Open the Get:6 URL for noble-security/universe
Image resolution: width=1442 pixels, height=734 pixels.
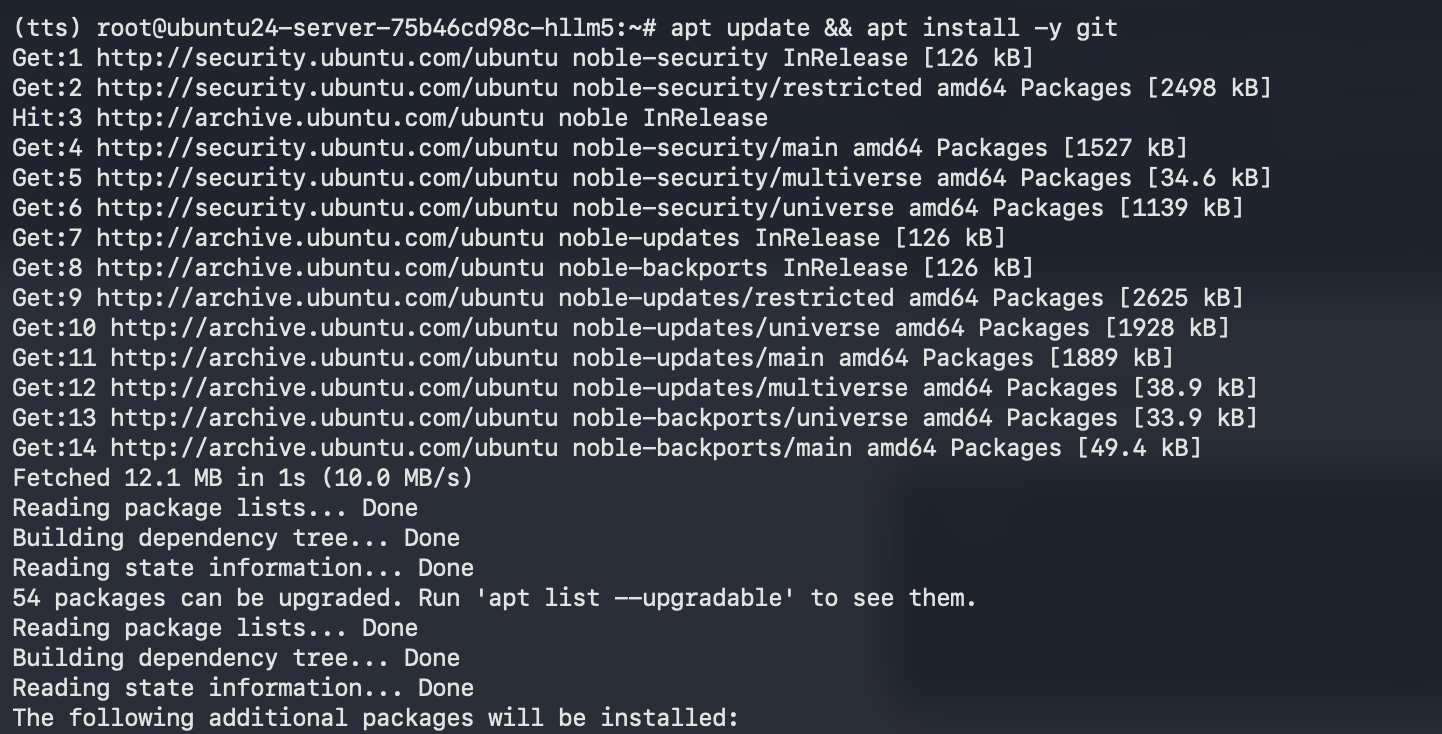pyautogui.click(x=326, y=208)
